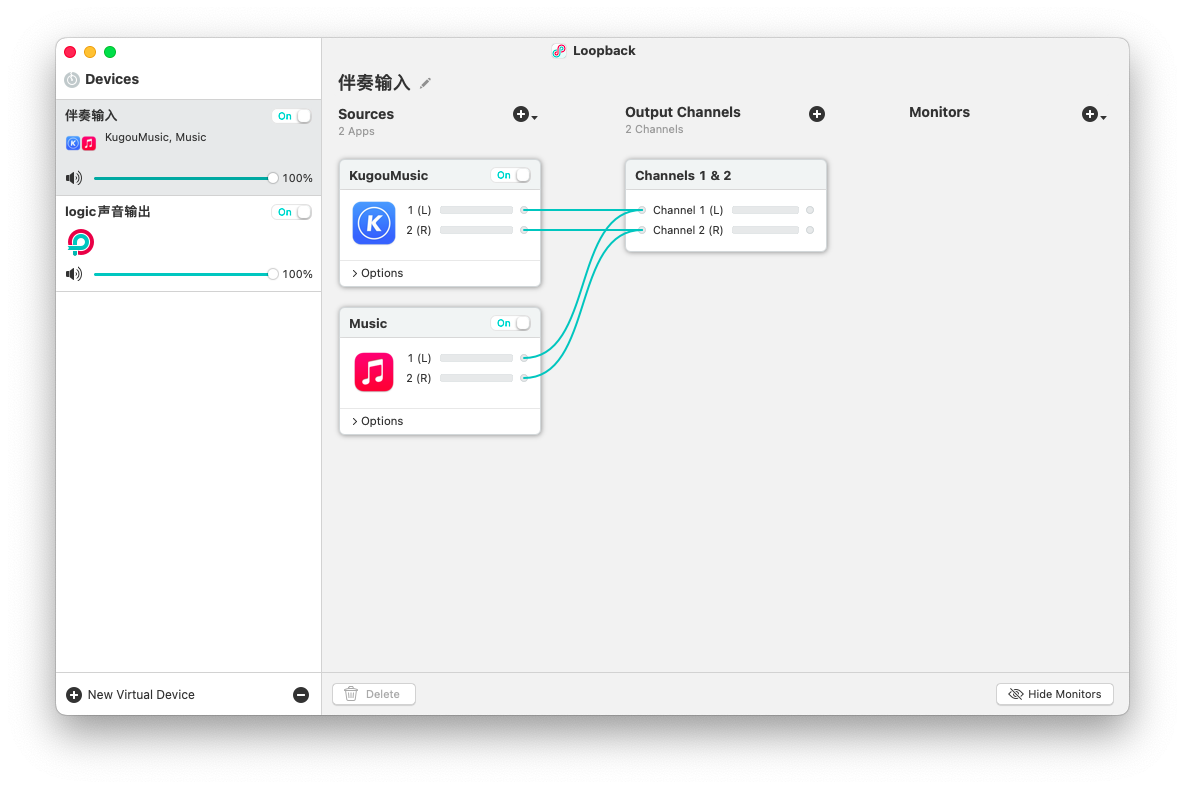The width and height of the screenshot is (1185, 789).
Task: Select the KugouMusic source card title
Action: [388, 175]
